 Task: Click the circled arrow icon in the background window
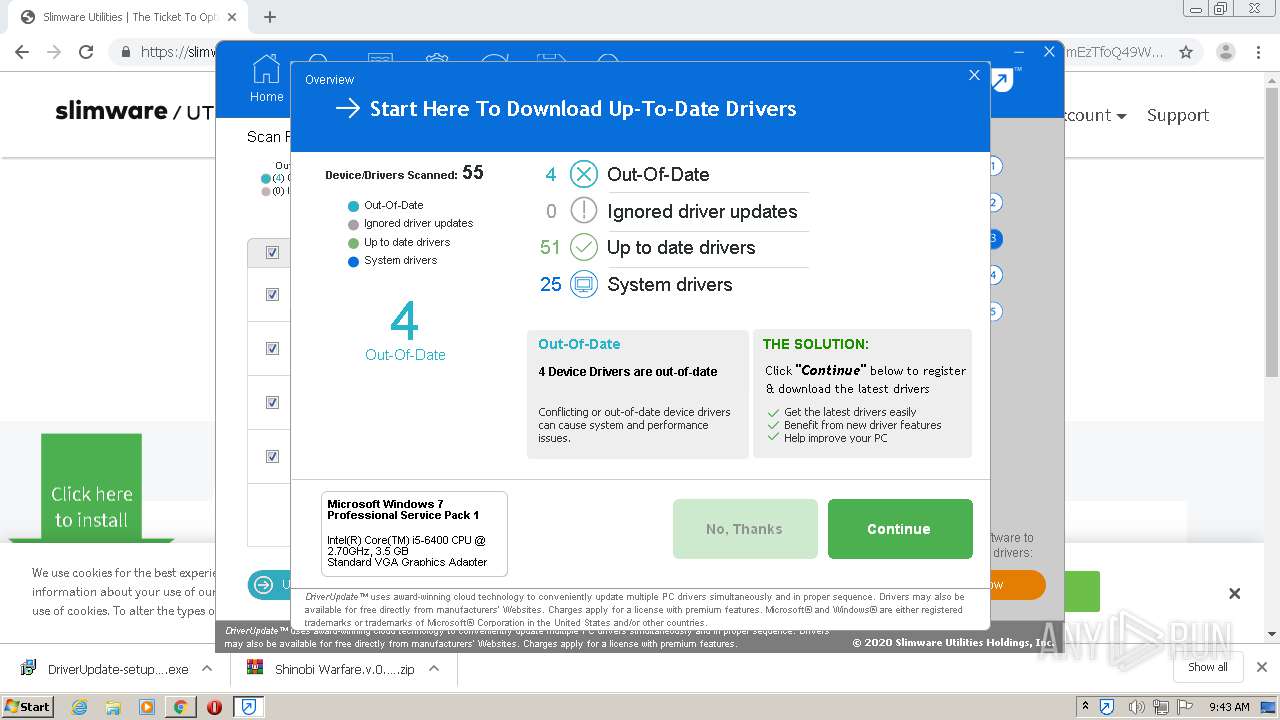coord(264,585)
